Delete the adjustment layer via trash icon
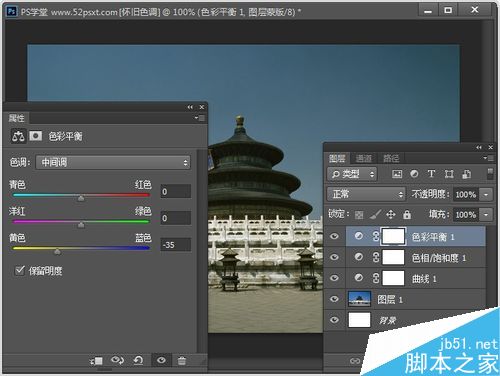The image size is (500, 376). pos(182,360)
